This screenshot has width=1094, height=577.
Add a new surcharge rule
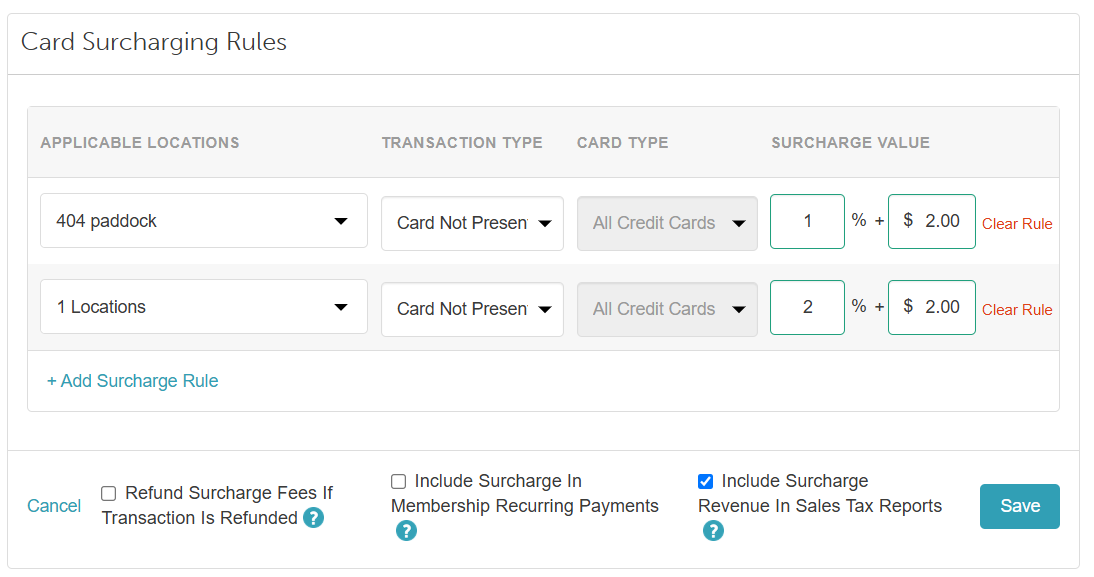click(x=133, y=381)
